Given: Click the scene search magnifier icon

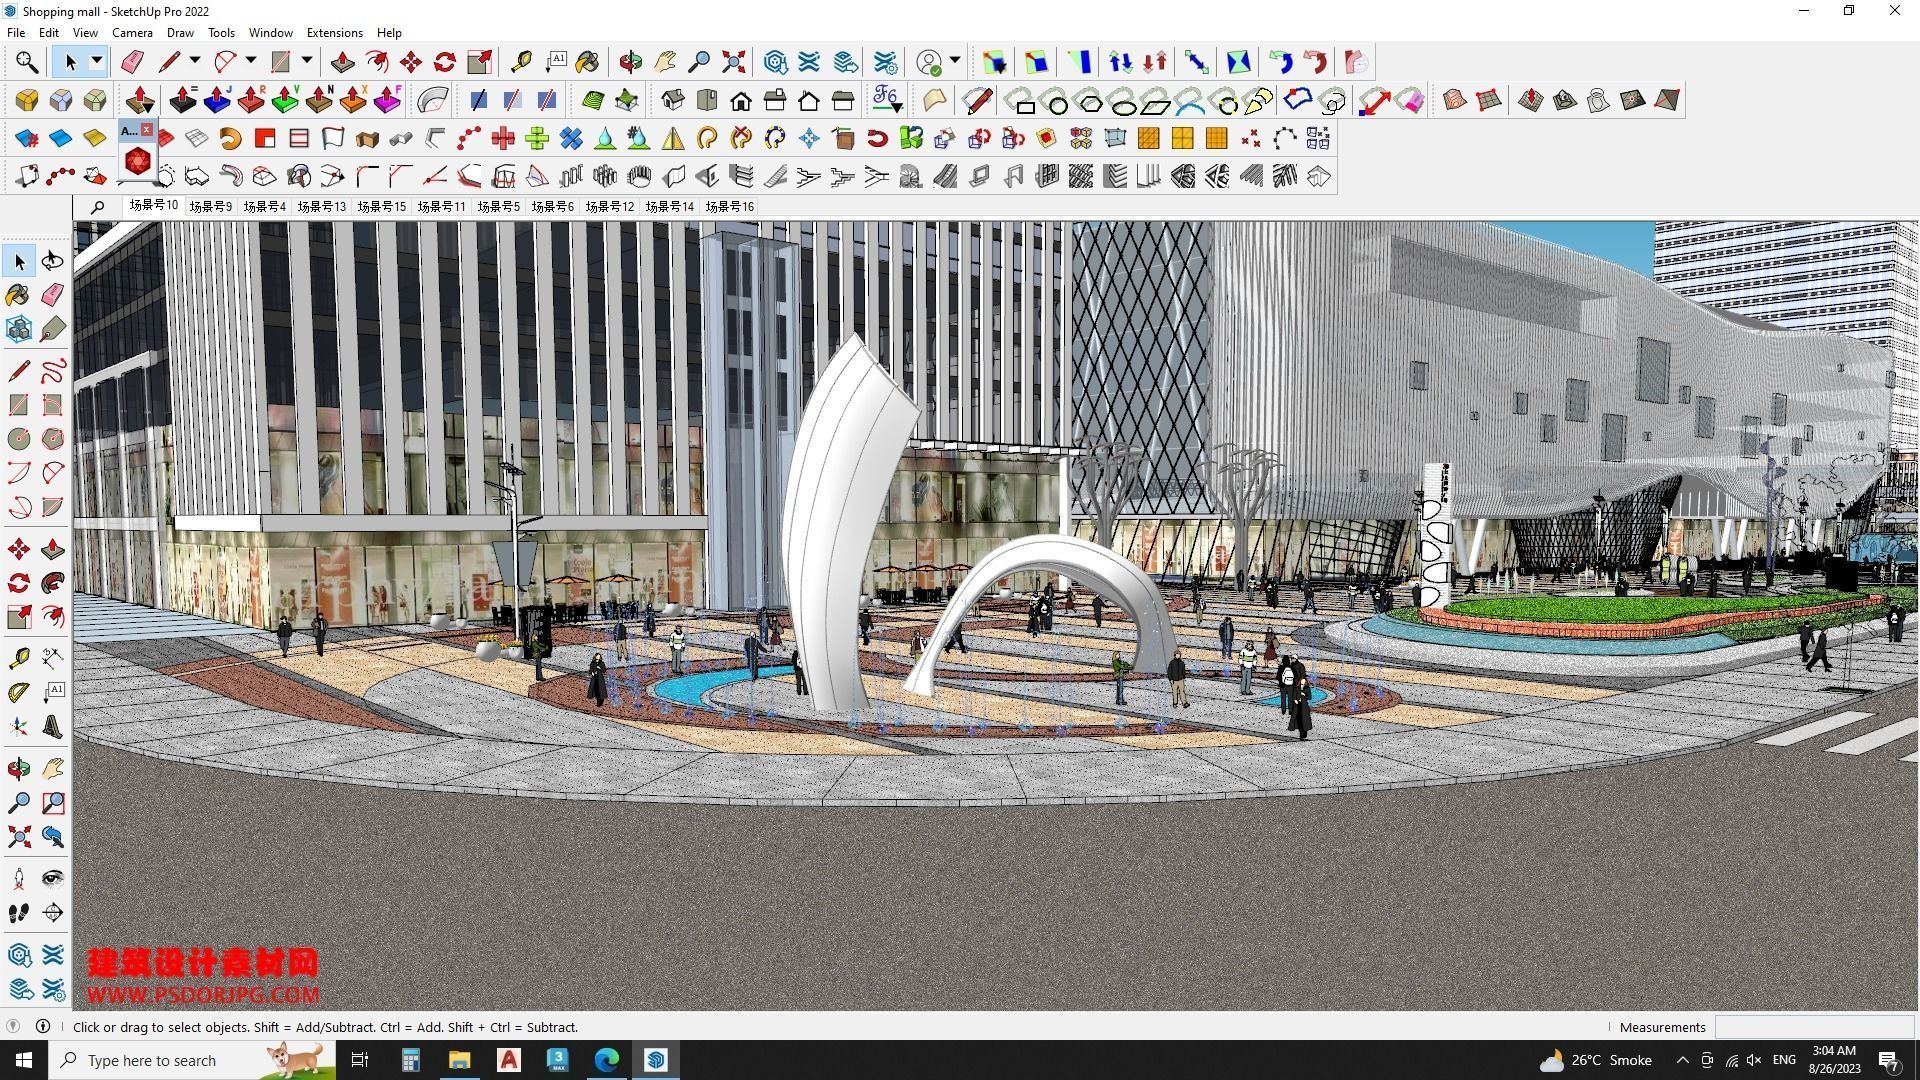Looking at the screenshot, I should pos(97,207).
